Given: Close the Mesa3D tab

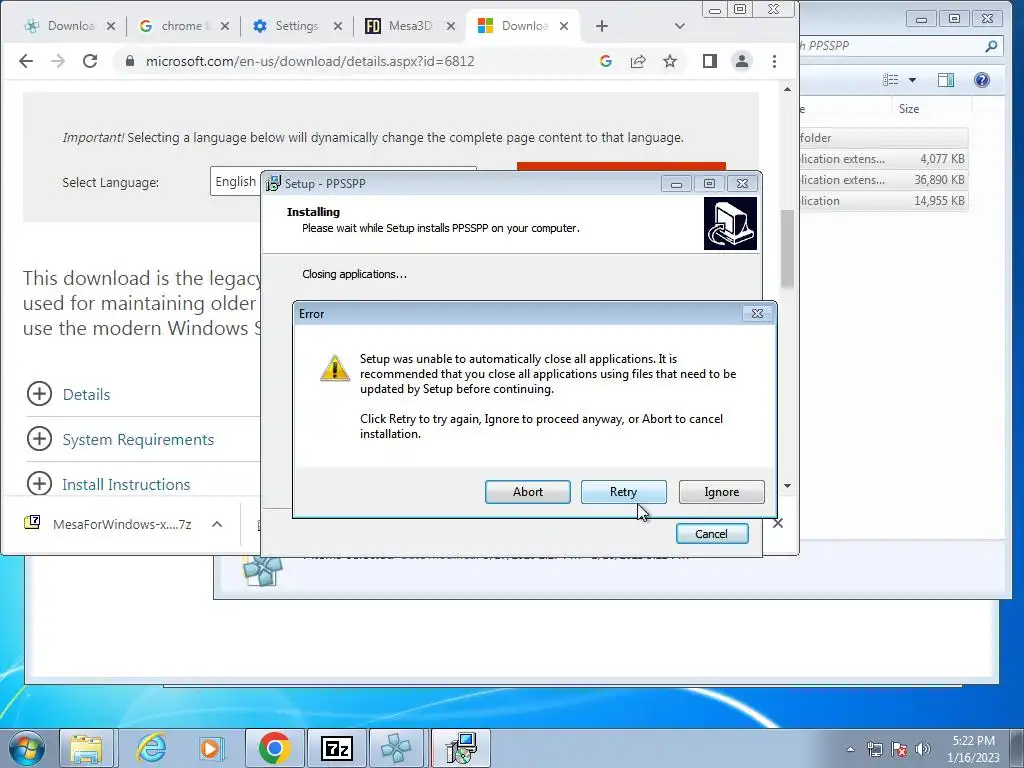Looking at the screenshot, I should [451, 26].
